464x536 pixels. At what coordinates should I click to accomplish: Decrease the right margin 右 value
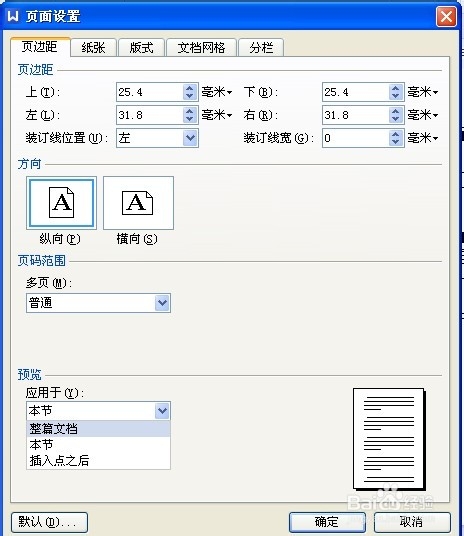point(396,119)
